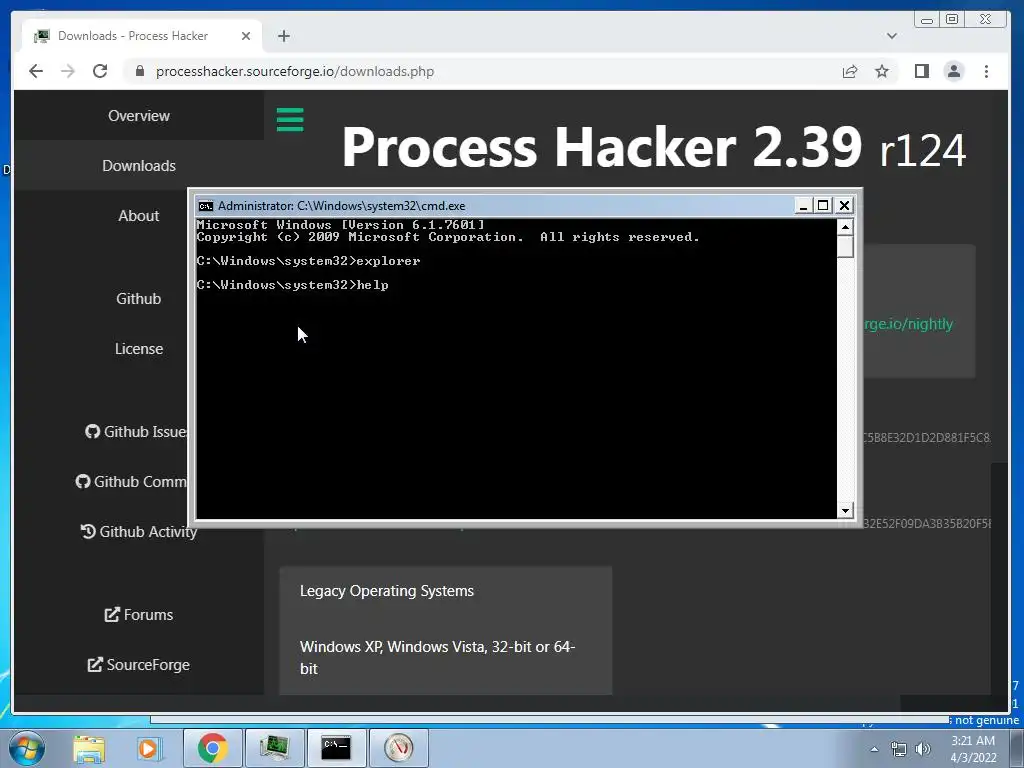Open the License sidebar page

point(138,349)
